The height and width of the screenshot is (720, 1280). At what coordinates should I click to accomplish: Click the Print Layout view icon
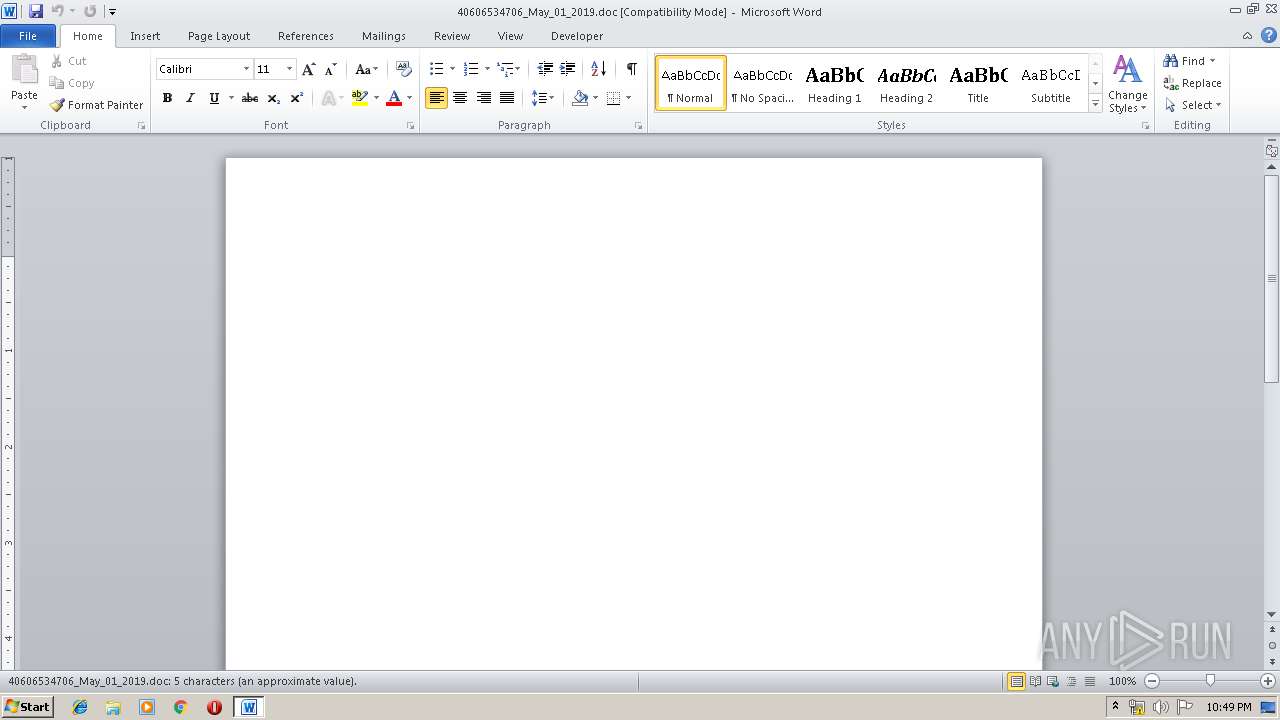pyautogui.click(x=1017, y=681)
